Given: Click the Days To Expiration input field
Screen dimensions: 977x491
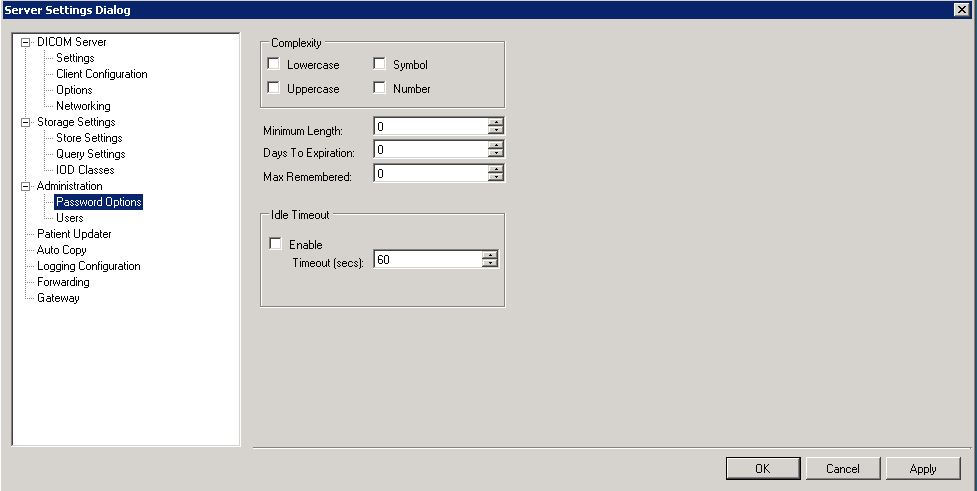Looking at the screenshot, I should point(431,150).
